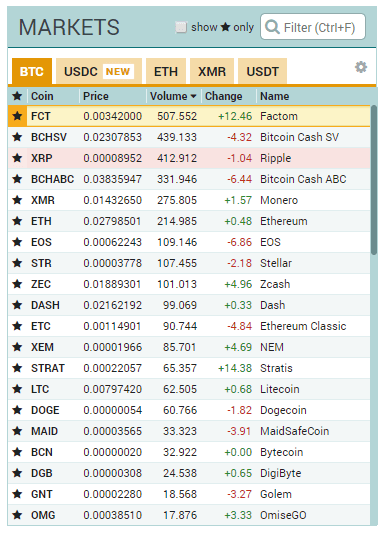Select the Ethereum Classic market name
Viewport: 386px width, 534px height.
click(x=303, y=326)
